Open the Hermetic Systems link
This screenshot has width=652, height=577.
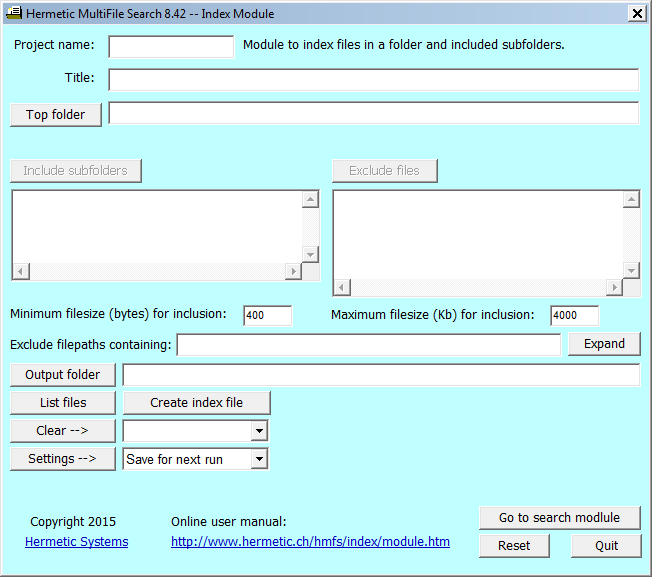(77, 542)
